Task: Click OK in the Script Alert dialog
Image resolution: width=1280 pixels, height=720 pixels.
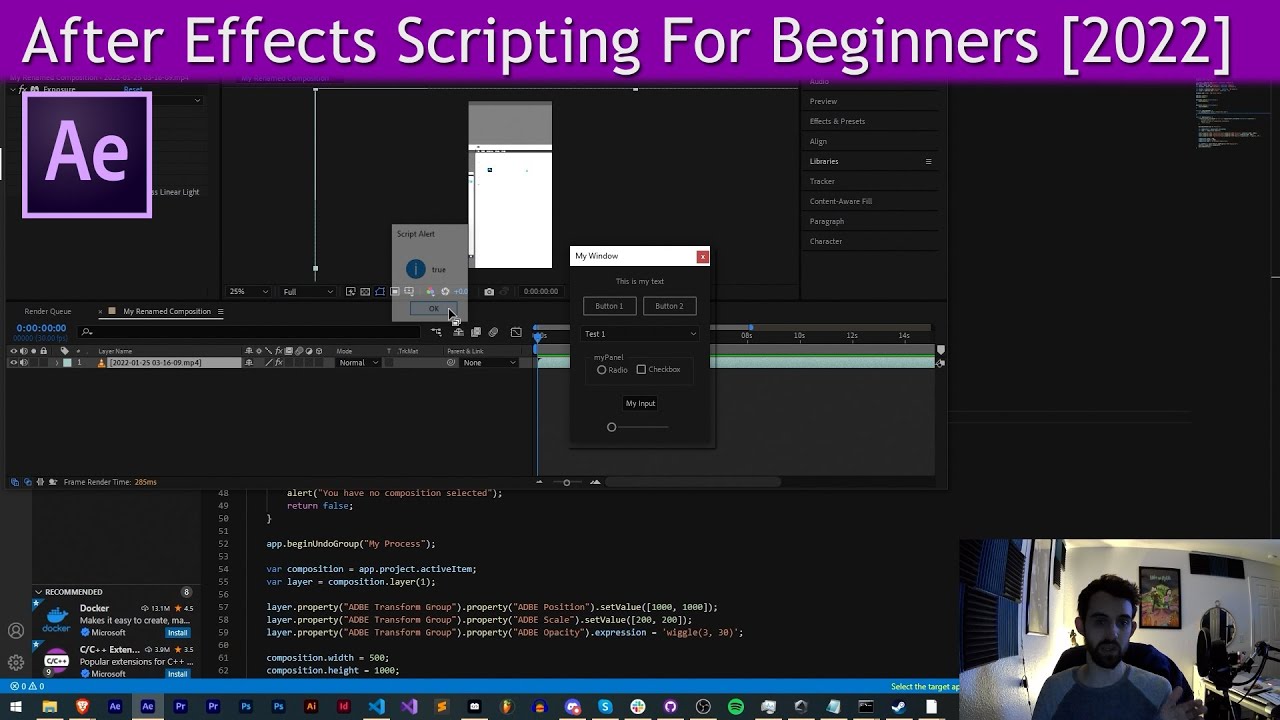Action: [433, 308]
